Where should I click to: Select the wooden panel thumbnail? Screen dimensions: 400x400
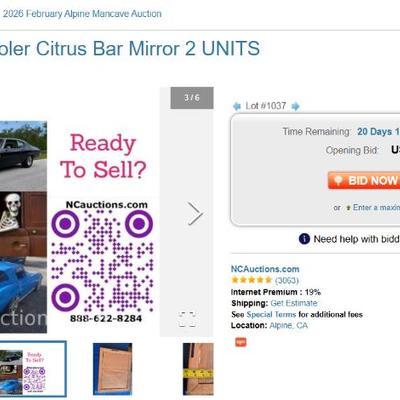(112, 369)
